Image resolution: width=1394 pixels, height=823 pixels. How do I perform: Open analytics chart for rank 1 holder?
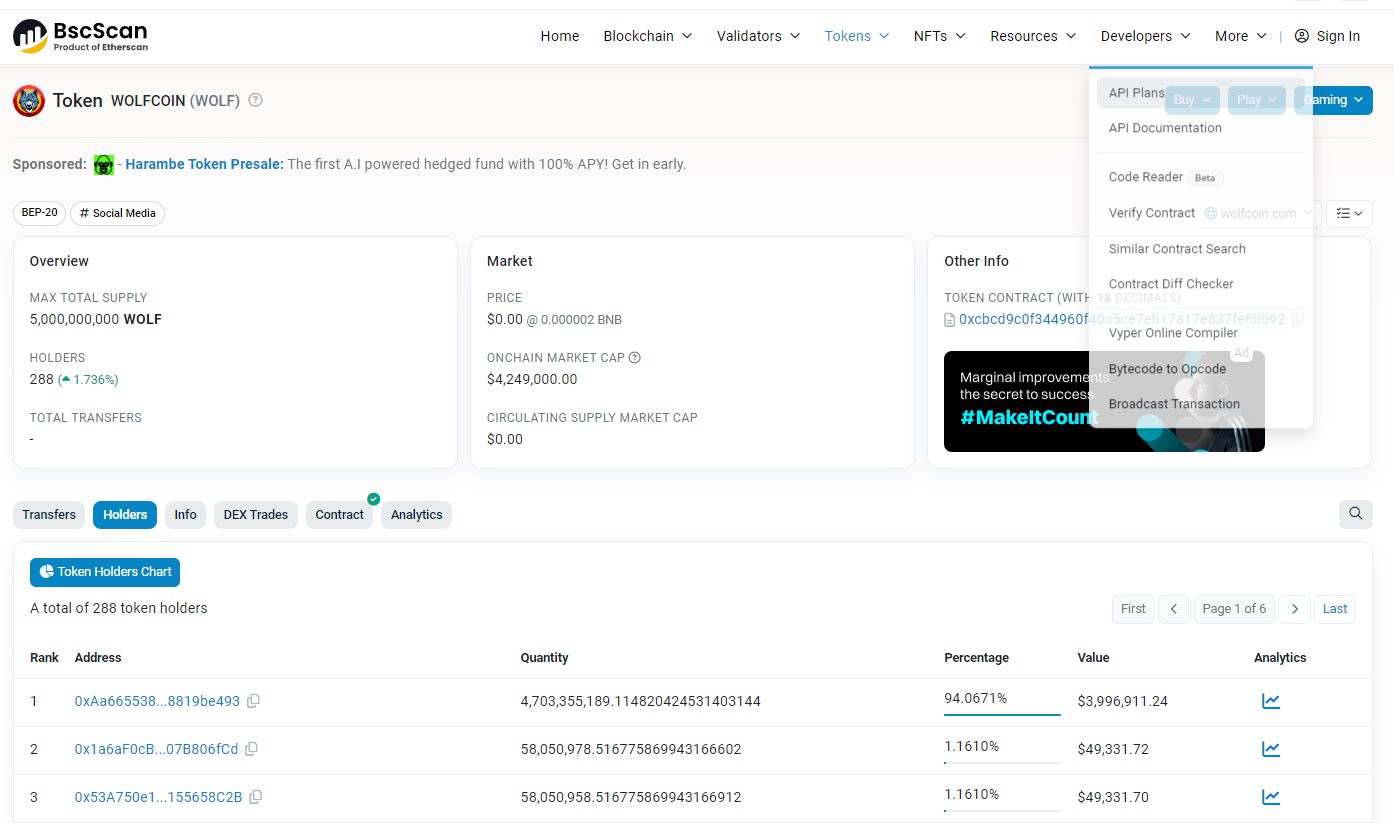(1271, 701)
